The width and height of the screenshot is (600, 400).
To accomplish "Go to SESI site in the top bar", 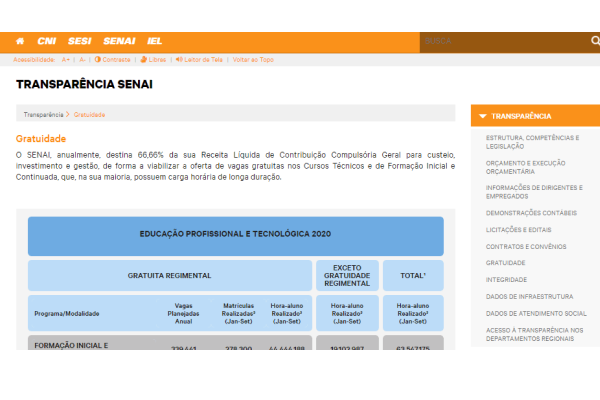I will point(80,41).
